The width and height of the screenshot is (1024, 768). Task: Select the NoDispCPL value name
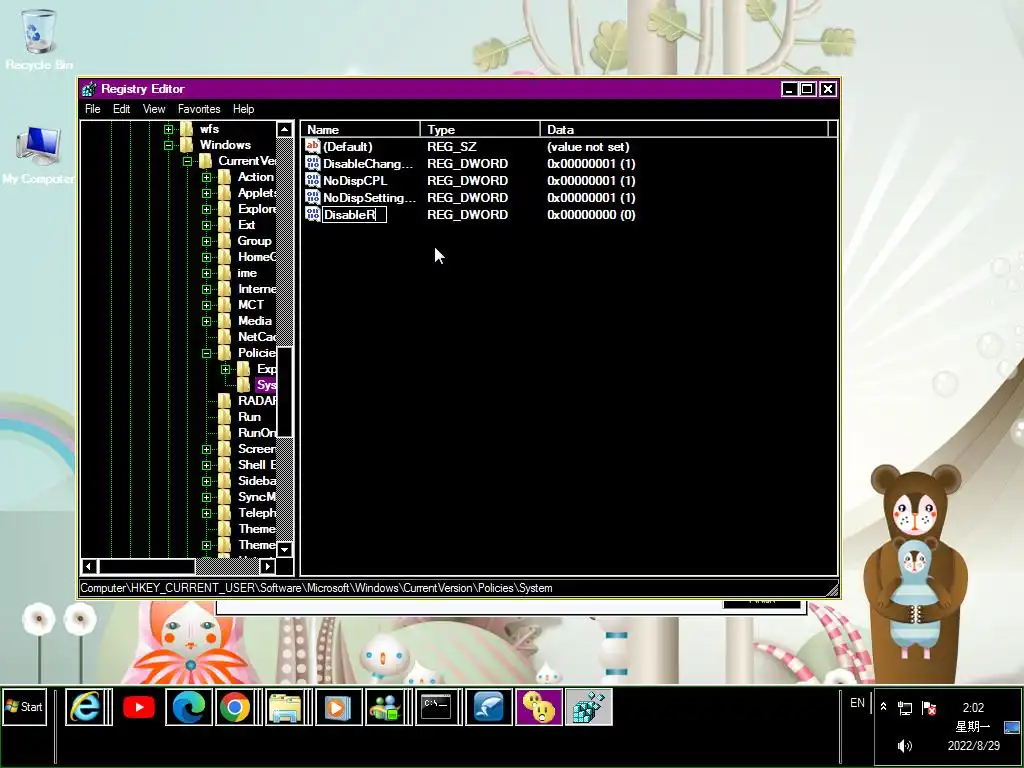tap(355, 180)
